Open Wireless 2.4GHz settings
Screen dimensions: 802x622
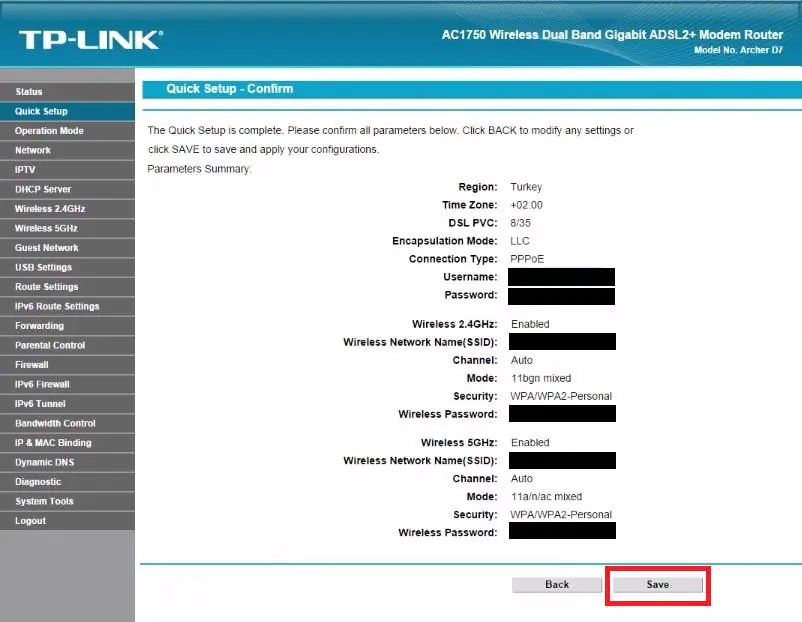coord(51,208)
